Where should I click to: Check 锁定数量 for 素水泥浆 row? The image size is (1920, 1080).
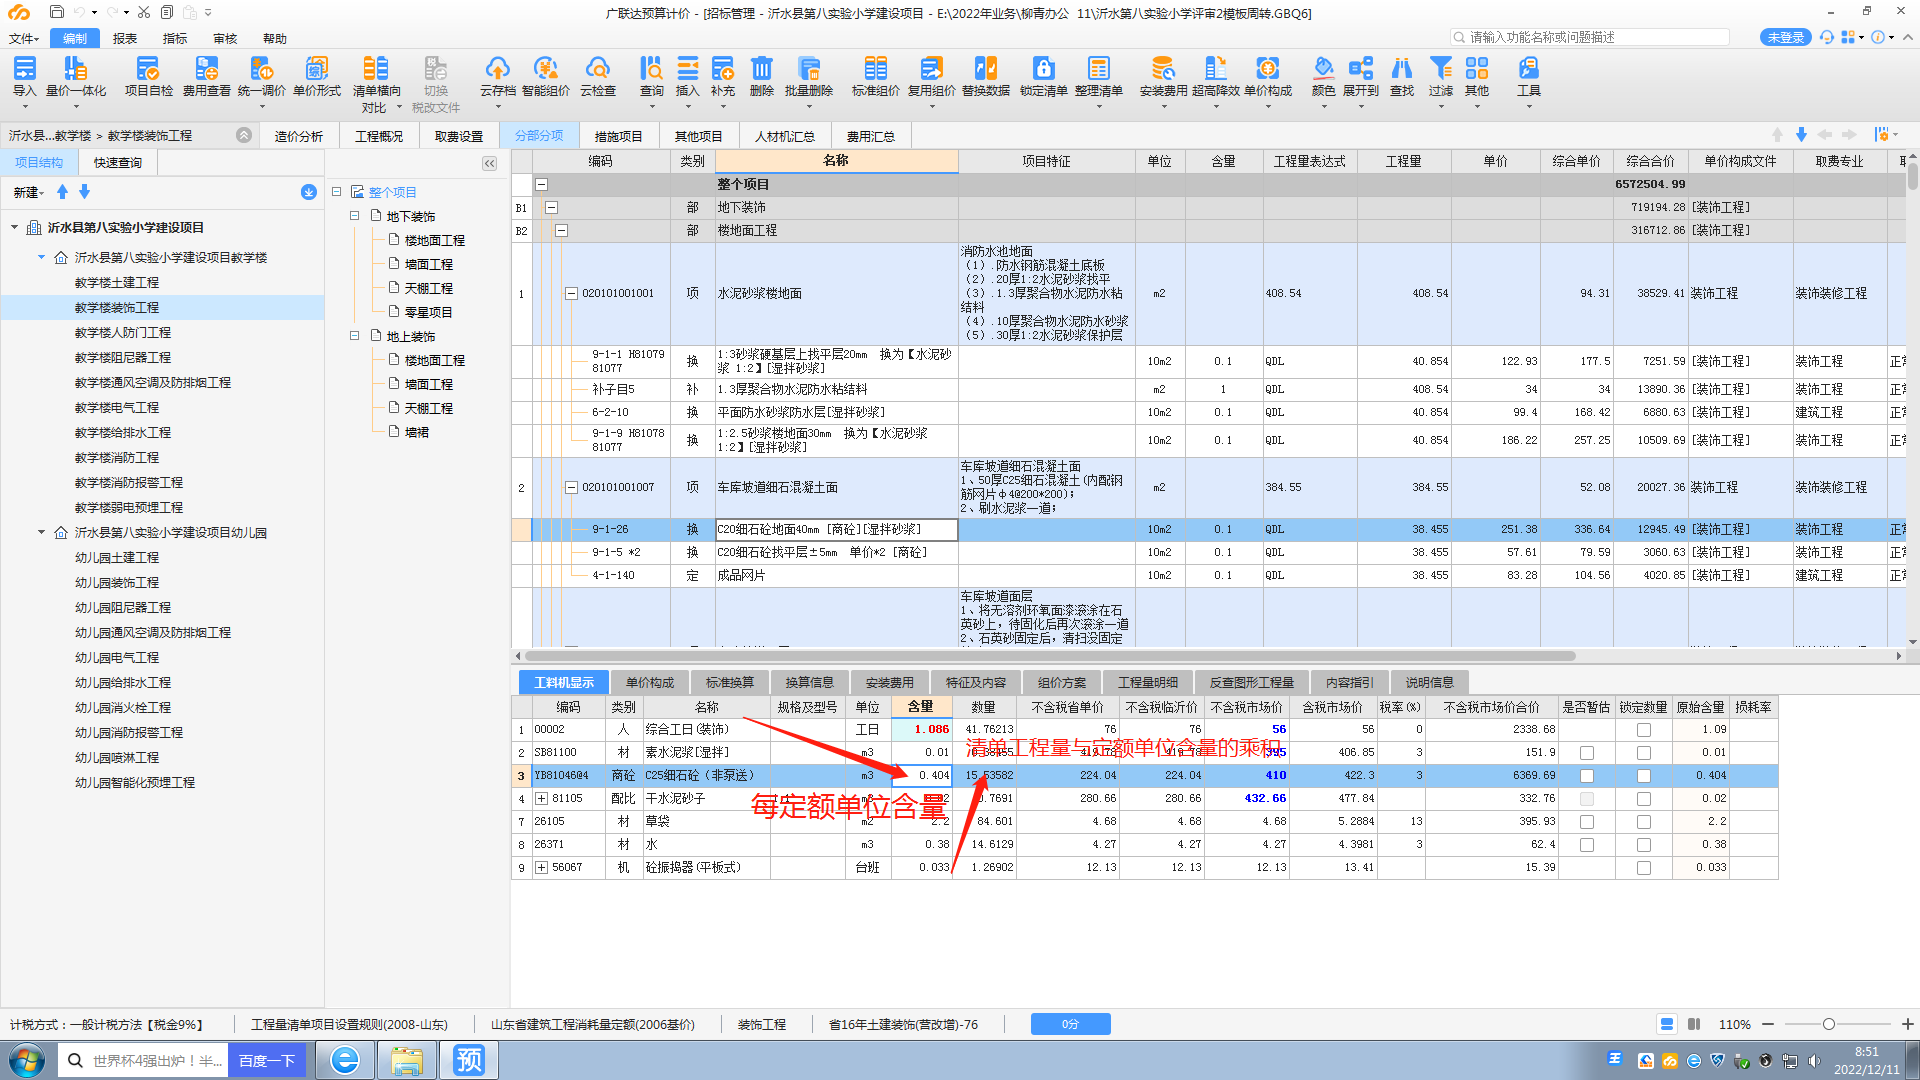point(1644,753)
